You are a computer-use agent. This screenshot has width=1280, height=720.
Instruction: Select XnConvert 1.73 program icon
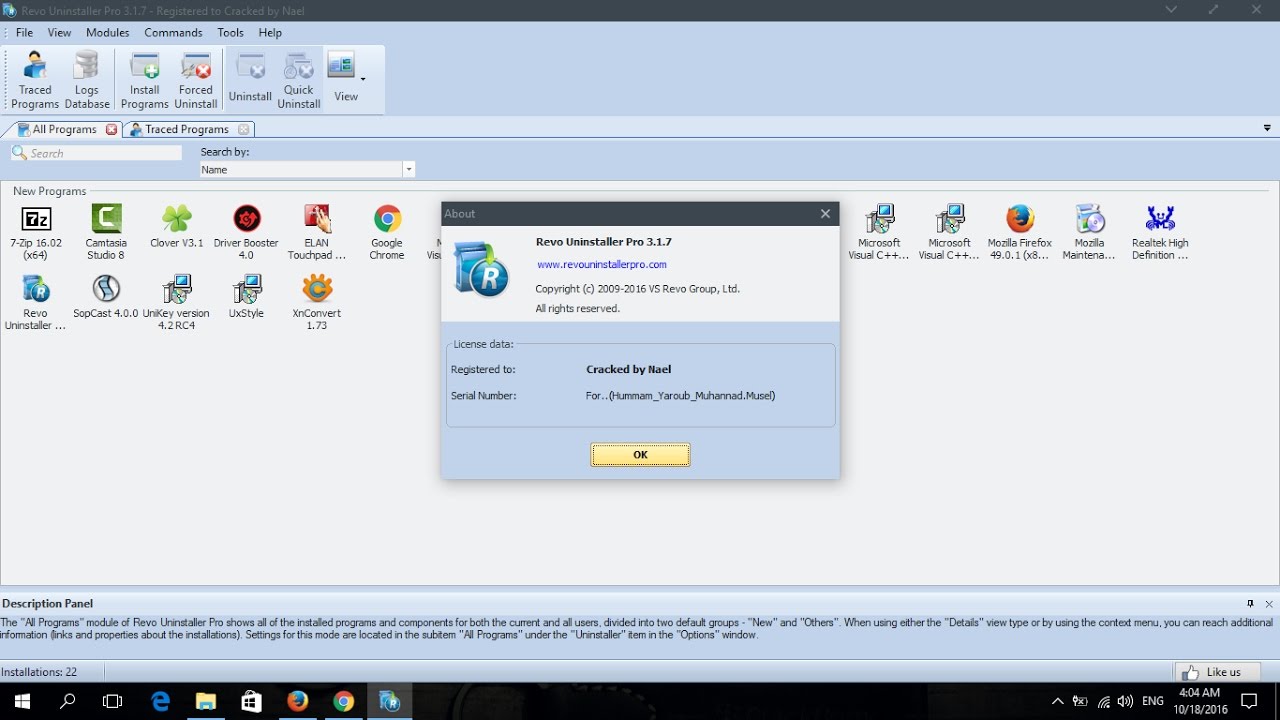click(317, 303)
